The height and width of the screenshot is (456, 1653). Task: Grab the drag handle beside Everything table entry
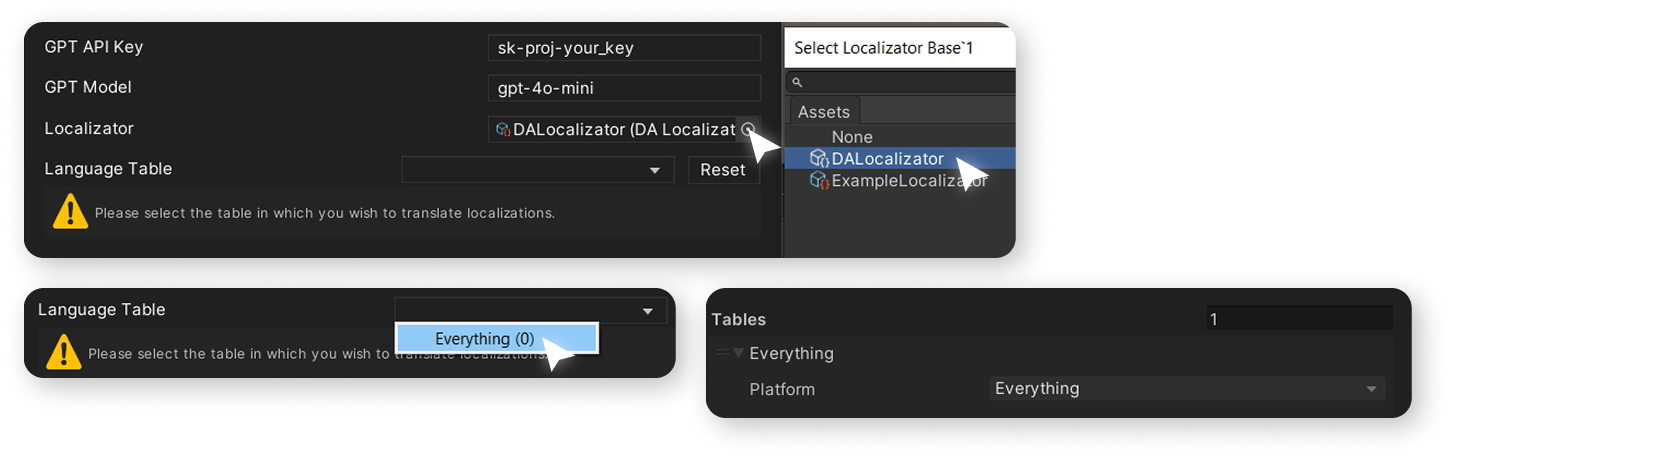(x=722, y=353)
